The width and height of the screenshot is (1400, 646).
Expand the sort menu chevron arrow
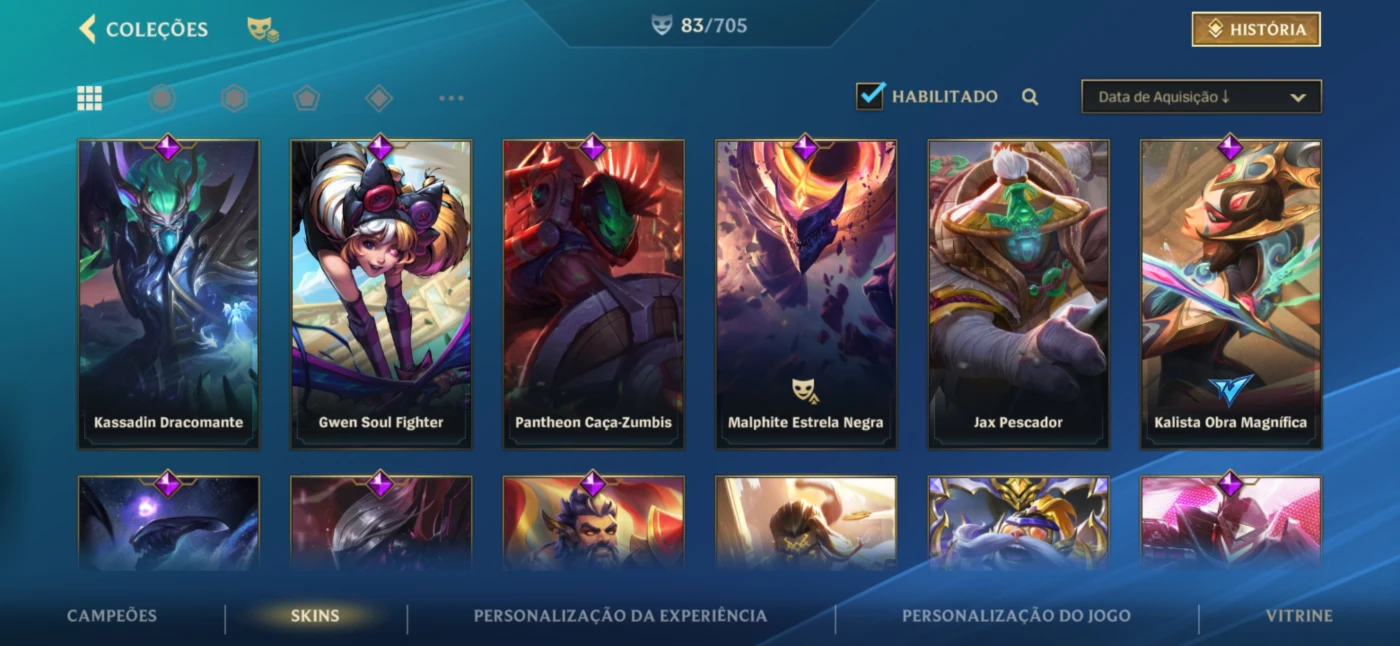pos(1298,98)
